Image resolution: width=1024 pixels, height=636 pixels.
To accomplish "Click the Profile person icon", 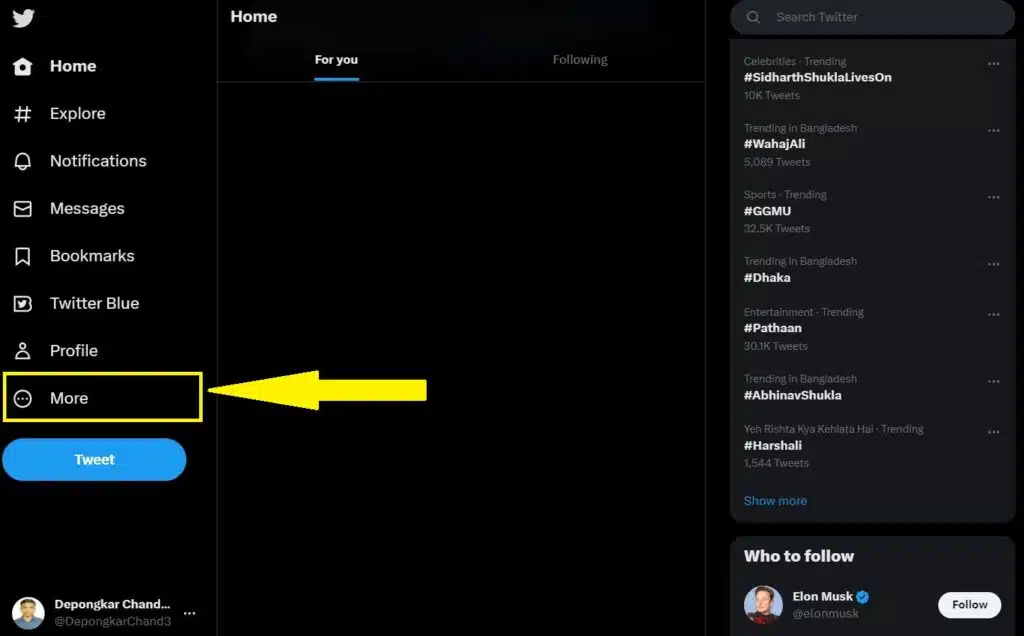I will coord(23,351).
